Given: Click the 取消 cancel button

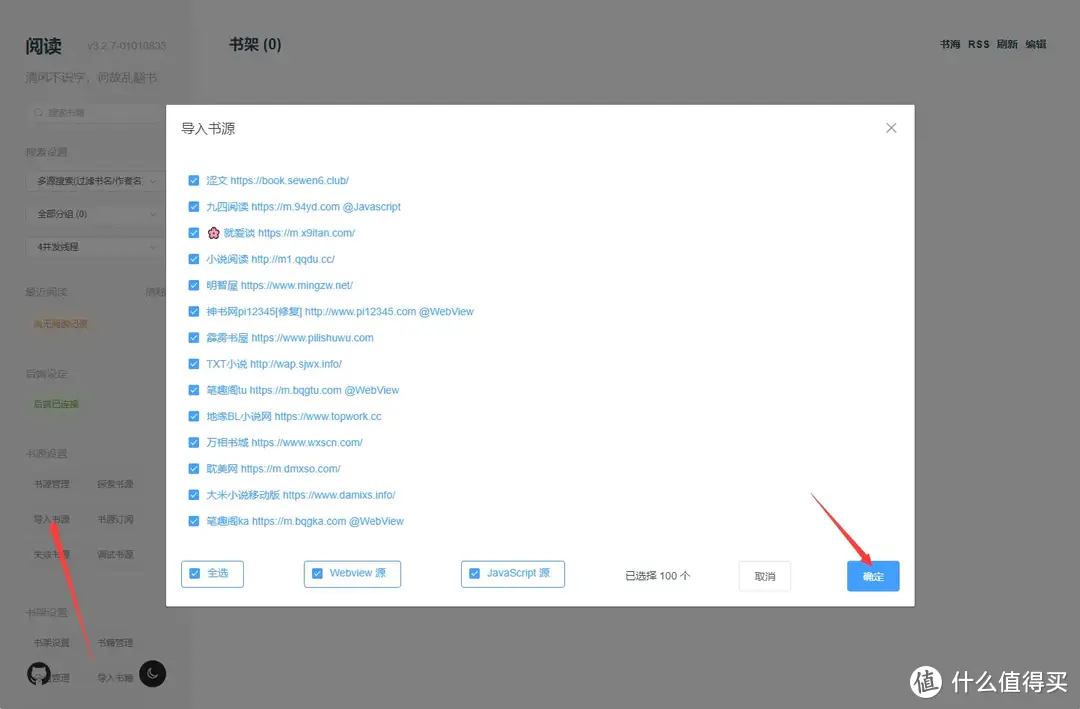Looking at the screenshot, I should (765, 576).
